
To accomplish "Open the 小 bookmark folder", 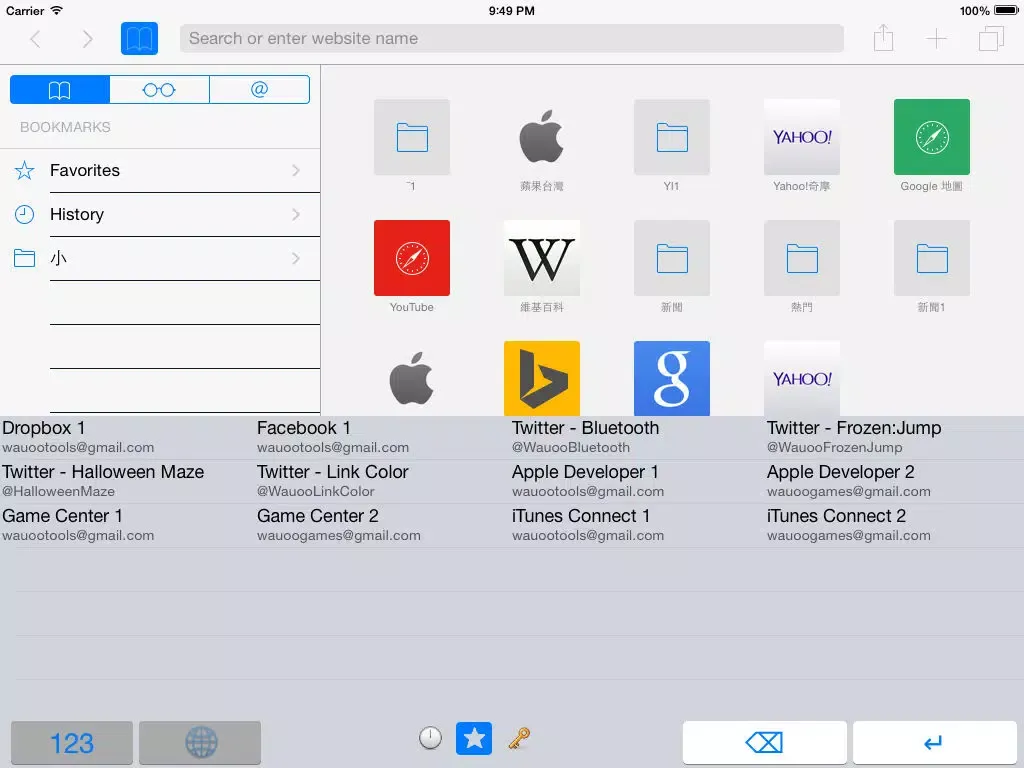I will tap(160, 258).
